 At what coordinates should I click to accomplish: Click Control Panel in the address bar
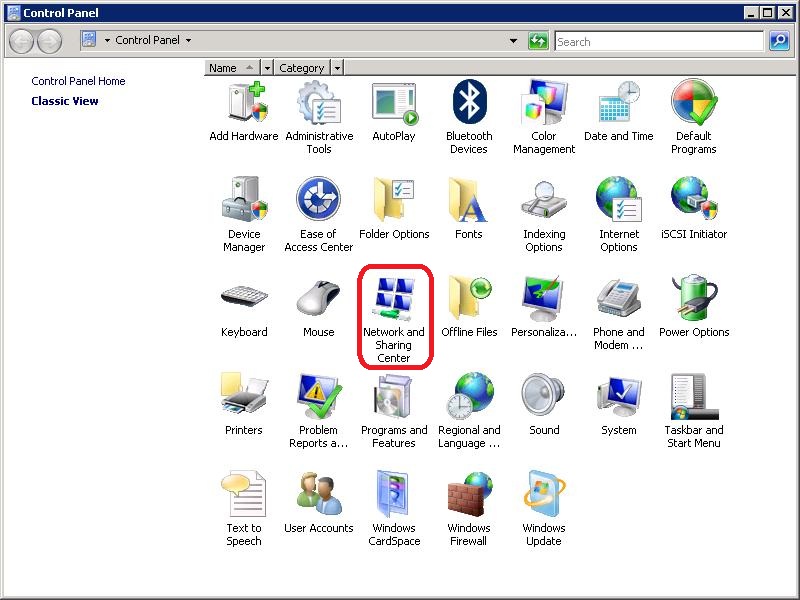click(x=147, y=40)
